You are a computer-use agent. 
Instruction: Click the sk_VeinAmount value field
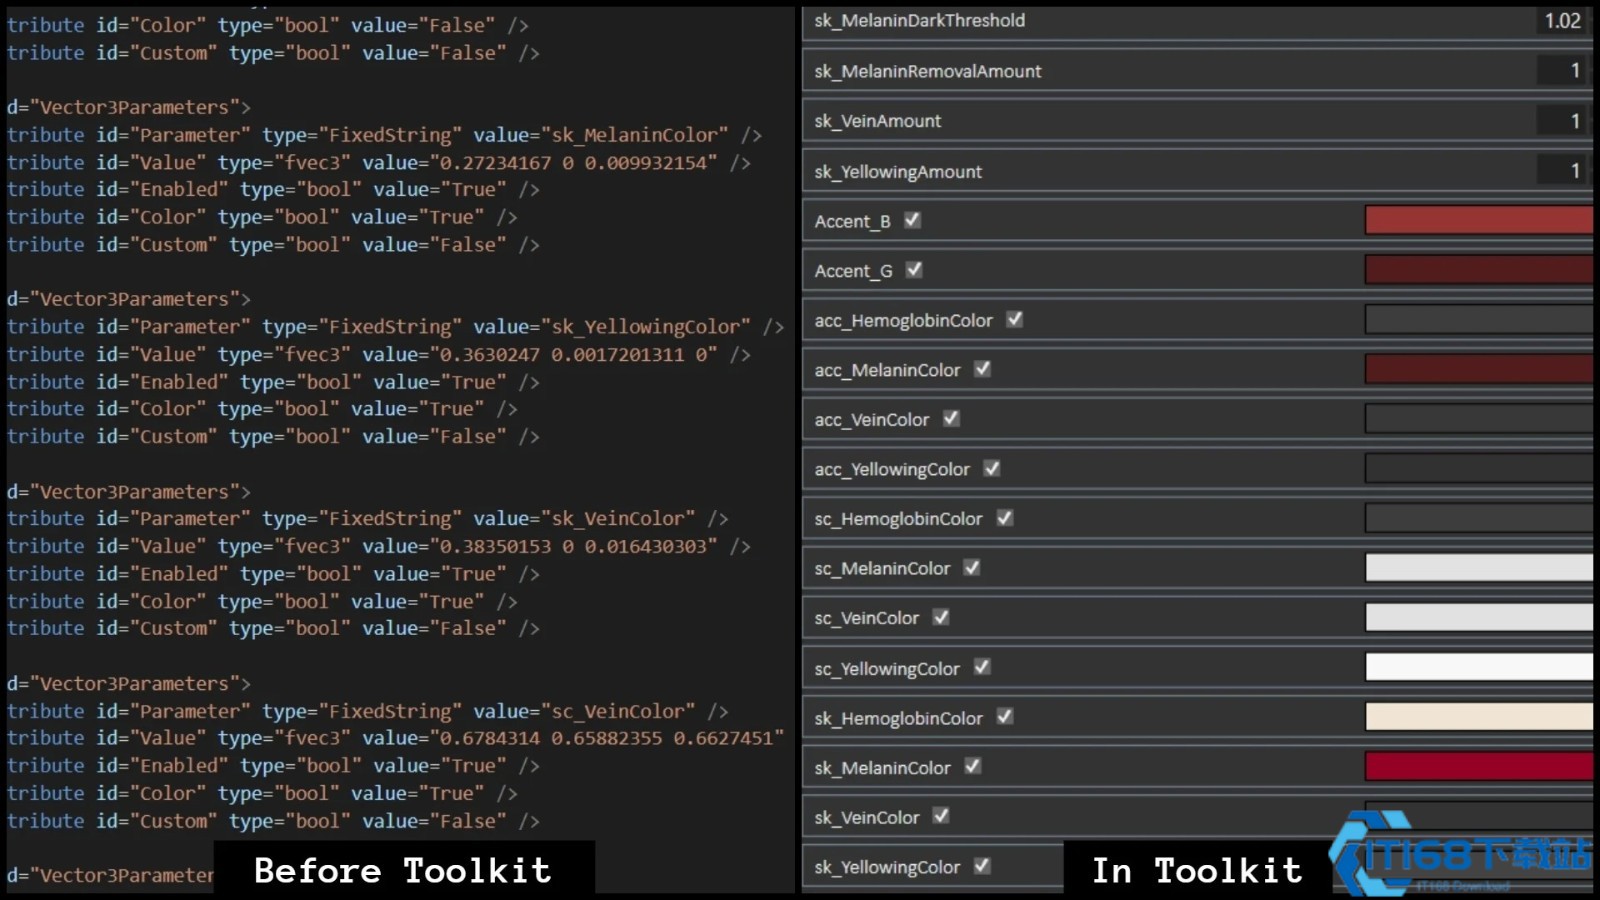(x=1562, y=121)
